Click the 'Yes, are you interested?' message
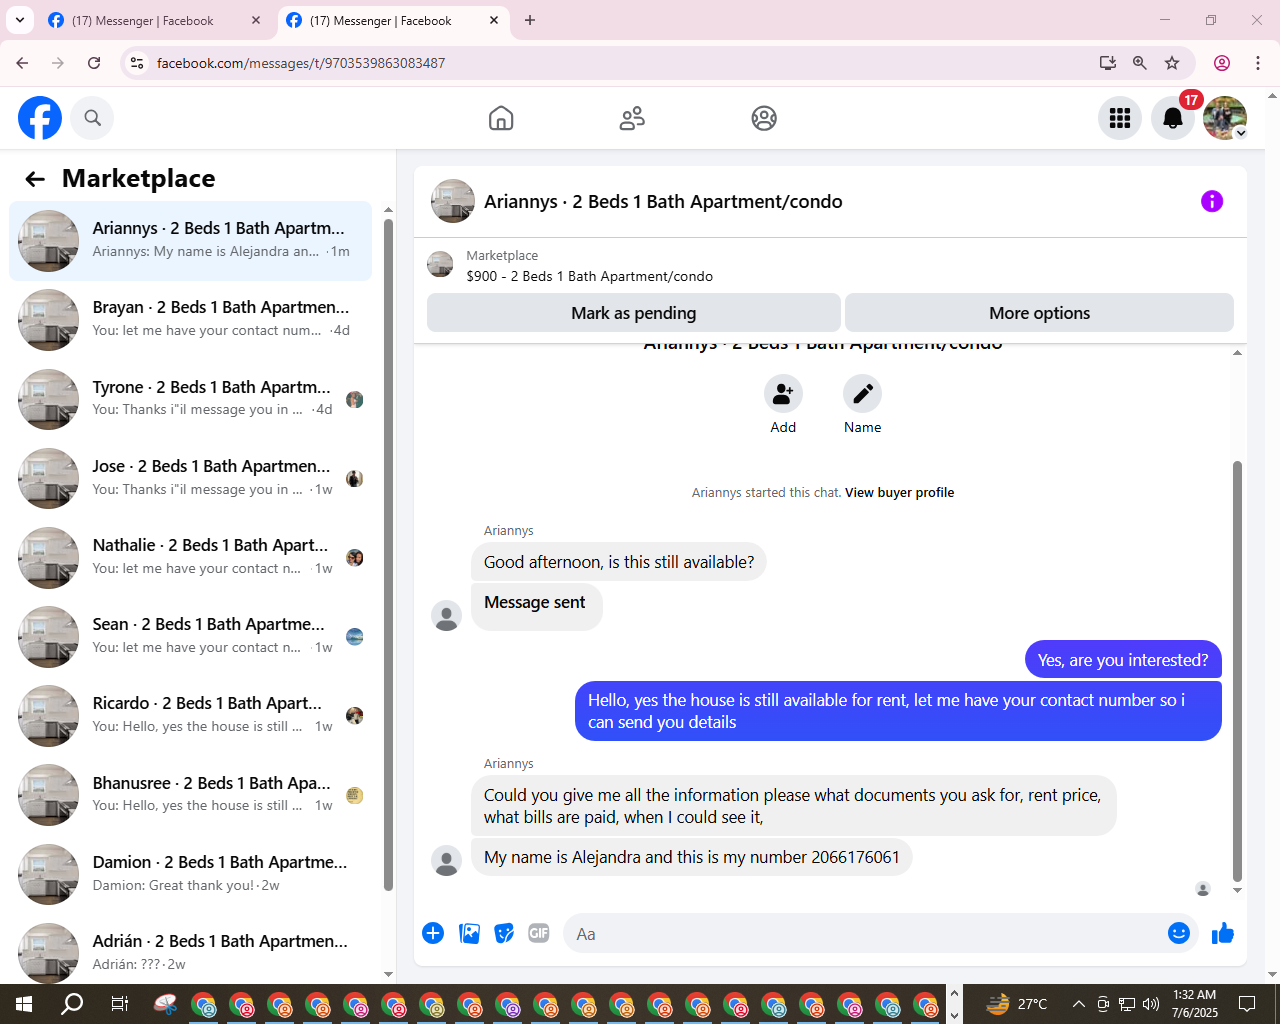Screen dimensions: 1280x1024 [x=1123, y=660]
